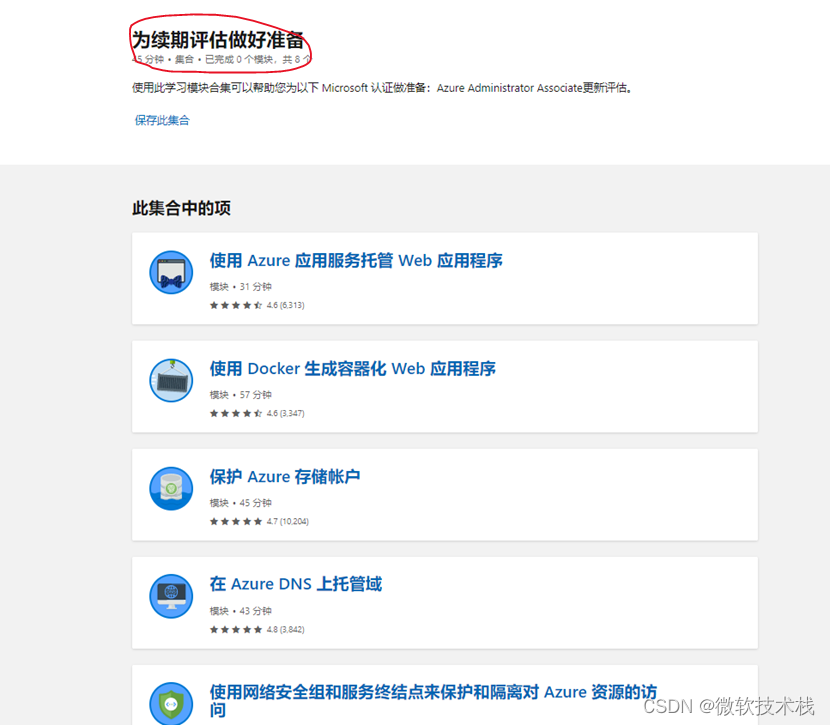Click collection progress text under the title
The width and height of the screenshot is (830, 725).
click(221, 59)
